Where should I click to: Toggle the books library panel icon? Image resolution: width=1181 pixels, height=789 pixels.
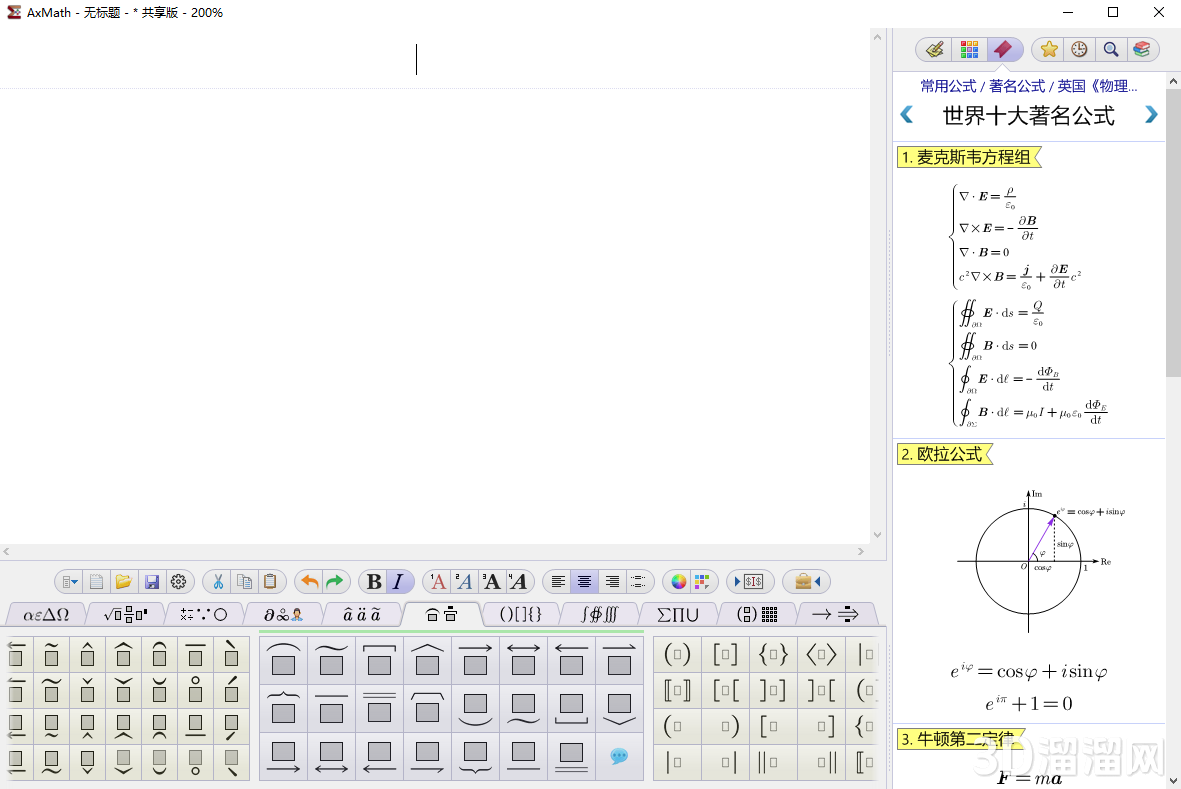(x=1142, y=49)
